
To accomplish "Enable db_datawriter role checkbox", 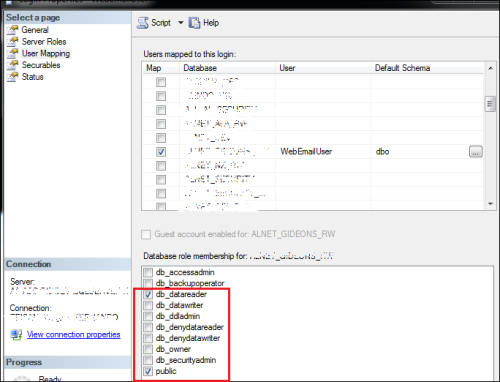I will (x=148, y=306).
